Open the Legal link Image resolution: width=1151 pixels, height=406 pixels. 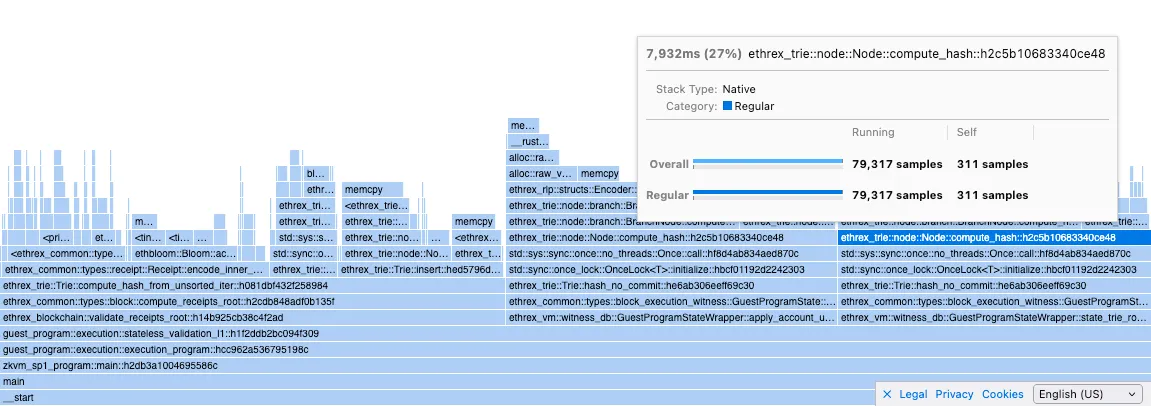pyautogui.click(x=913, y=394)
